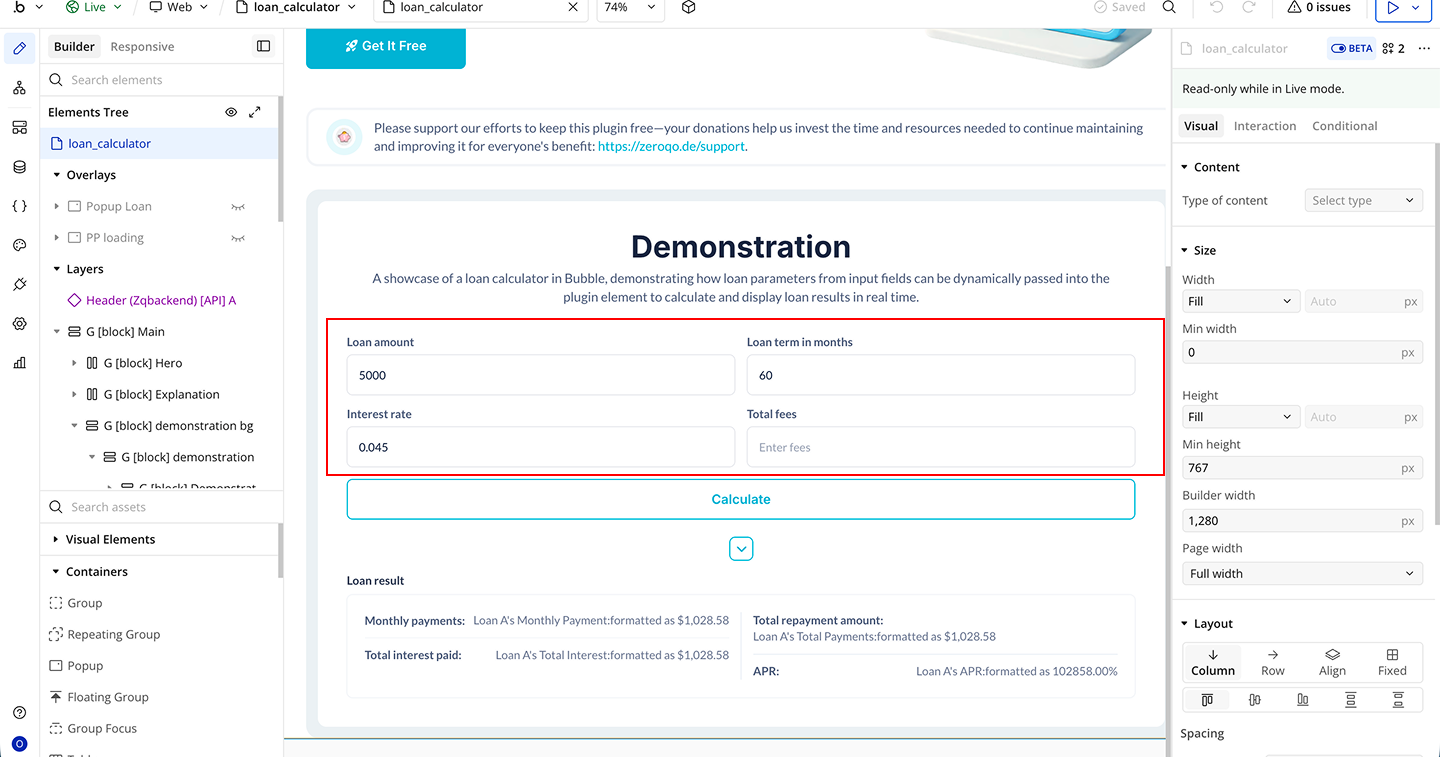Click the Get It Free button
Image resolution: width=1440 pixels, height=757 pixels.
pyautogui.click(x=386, y=46)
